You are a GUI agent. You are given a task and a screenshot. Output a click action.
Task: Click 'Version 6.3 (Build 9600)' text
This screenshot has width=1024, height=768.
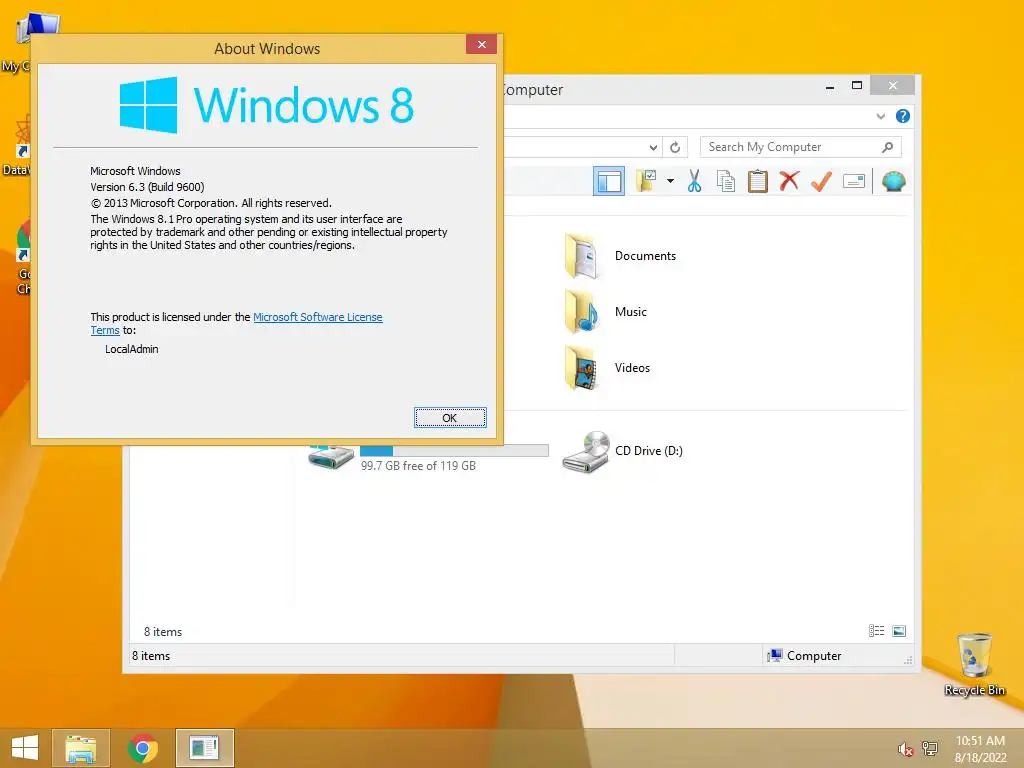click(x=148, y=187)
